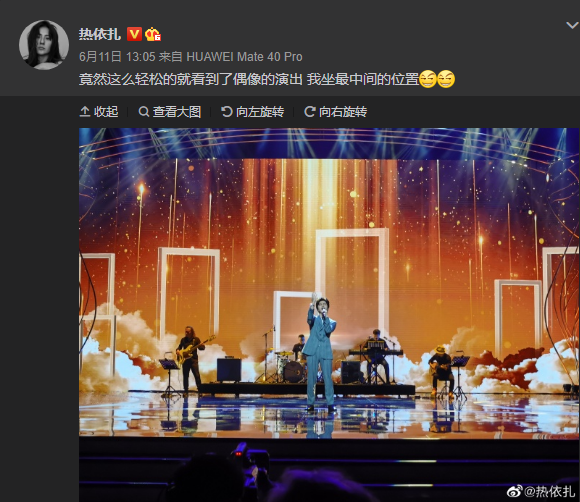The image size is (580, 502).
Task: Click the concert stage photo
Action: (x=329, y=314)
